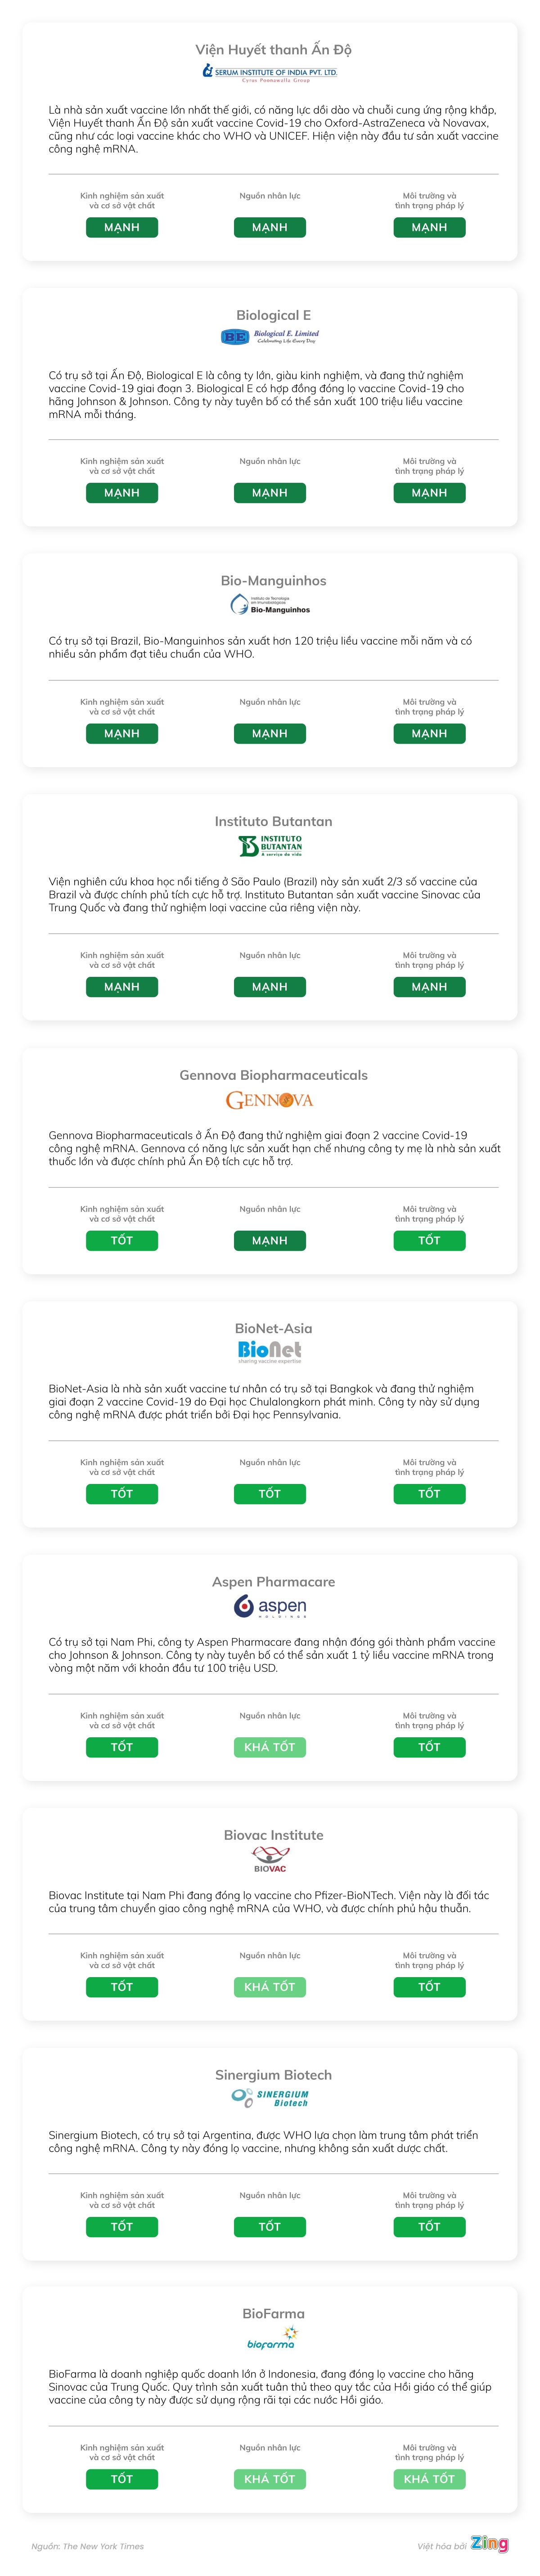540x2576 pixels.
Task: Click the BioNet-Asia title text
Action: 273,1328
